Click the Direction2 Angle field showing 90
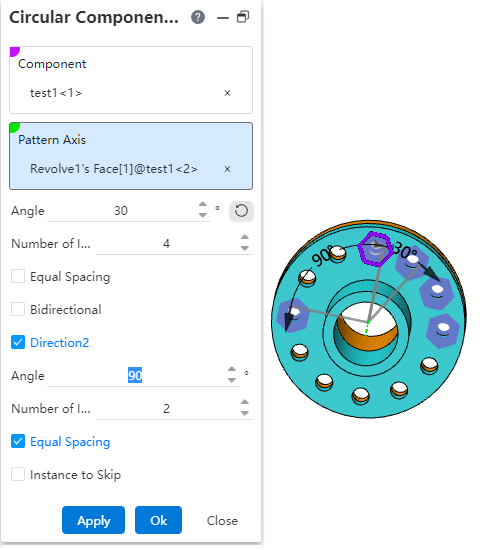 coord(135,376)
